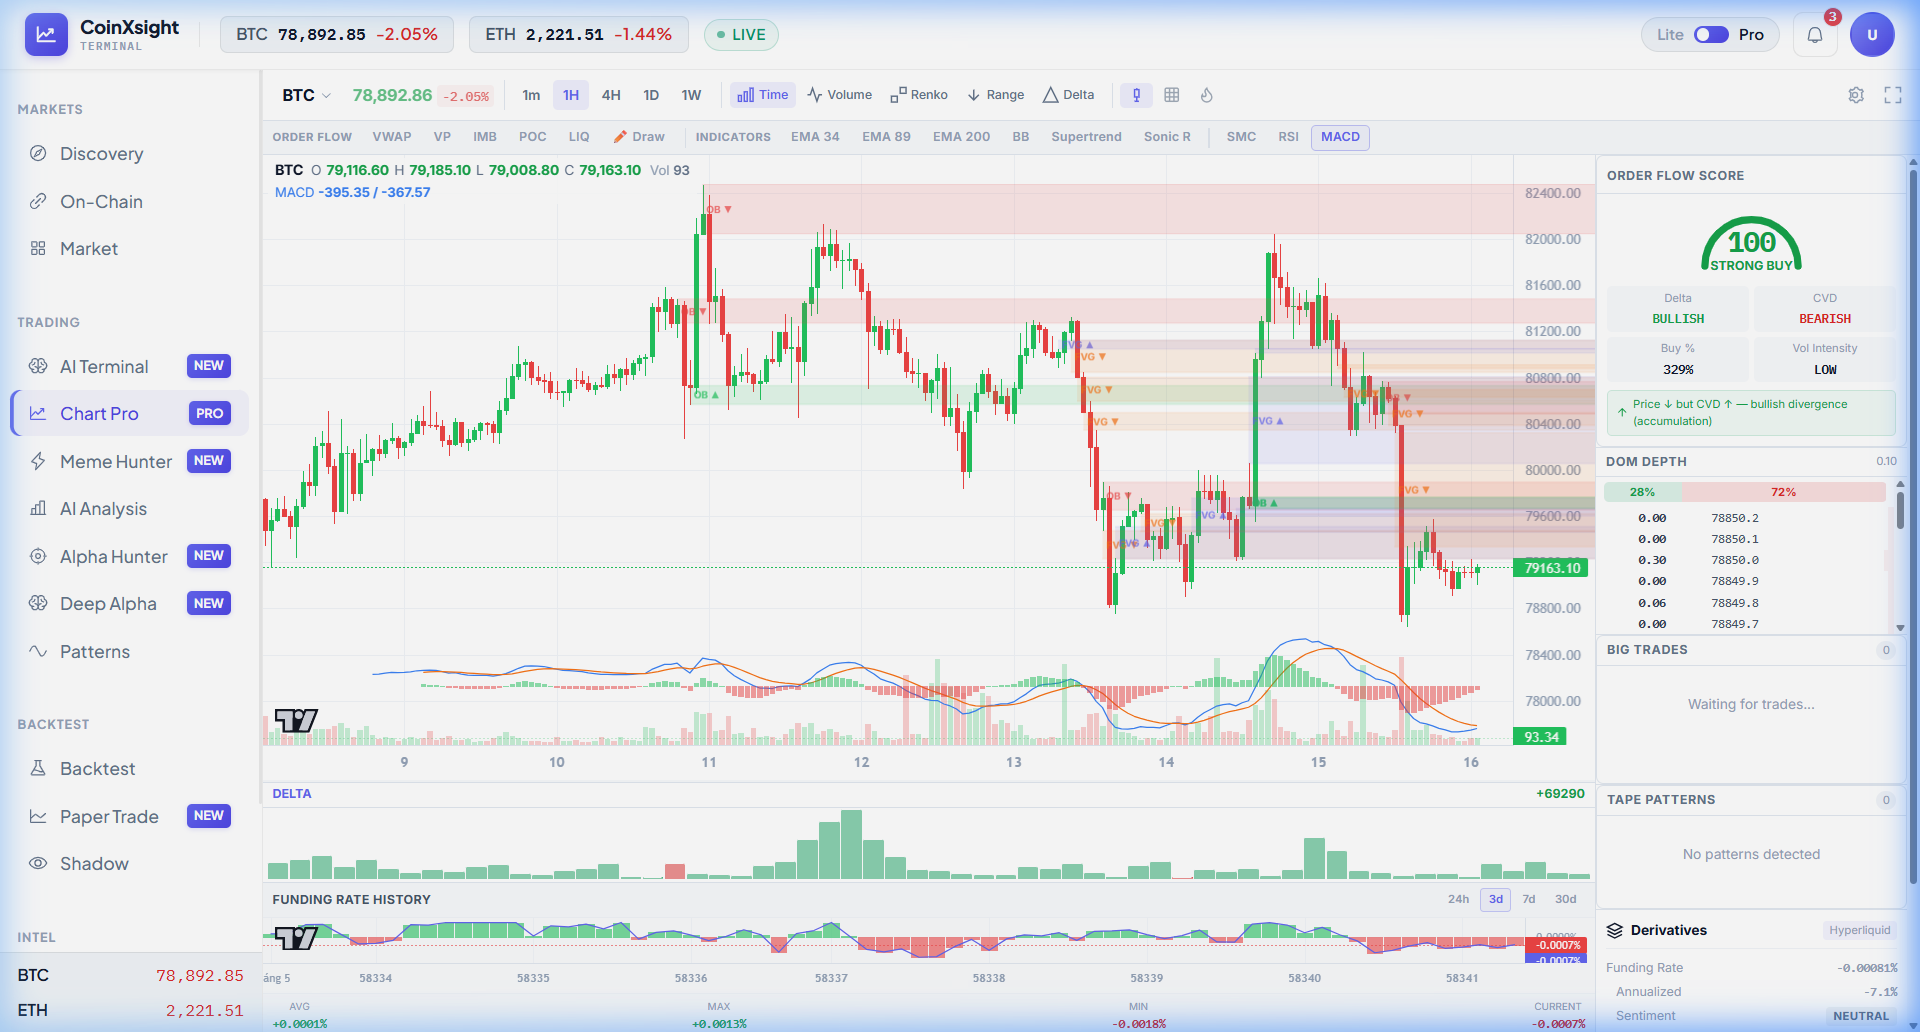Select the grid layout icon
Image resolution: width=1920 pixels, height=1032 pixels.
1172,95
